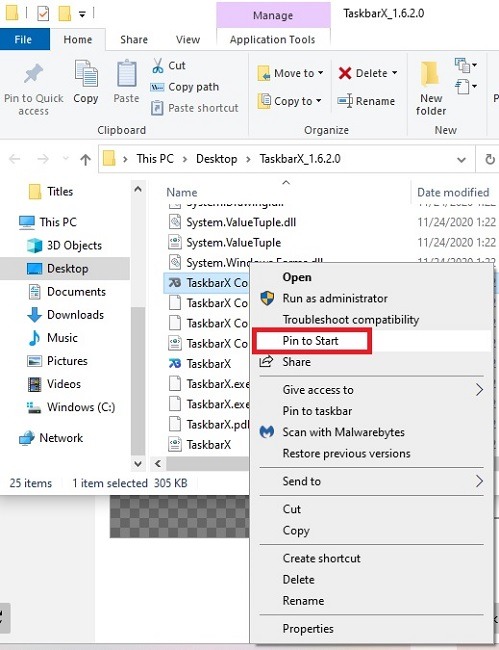Refresh the folder view
This screenshot has height=650, width=499.
tap(489, 159)
